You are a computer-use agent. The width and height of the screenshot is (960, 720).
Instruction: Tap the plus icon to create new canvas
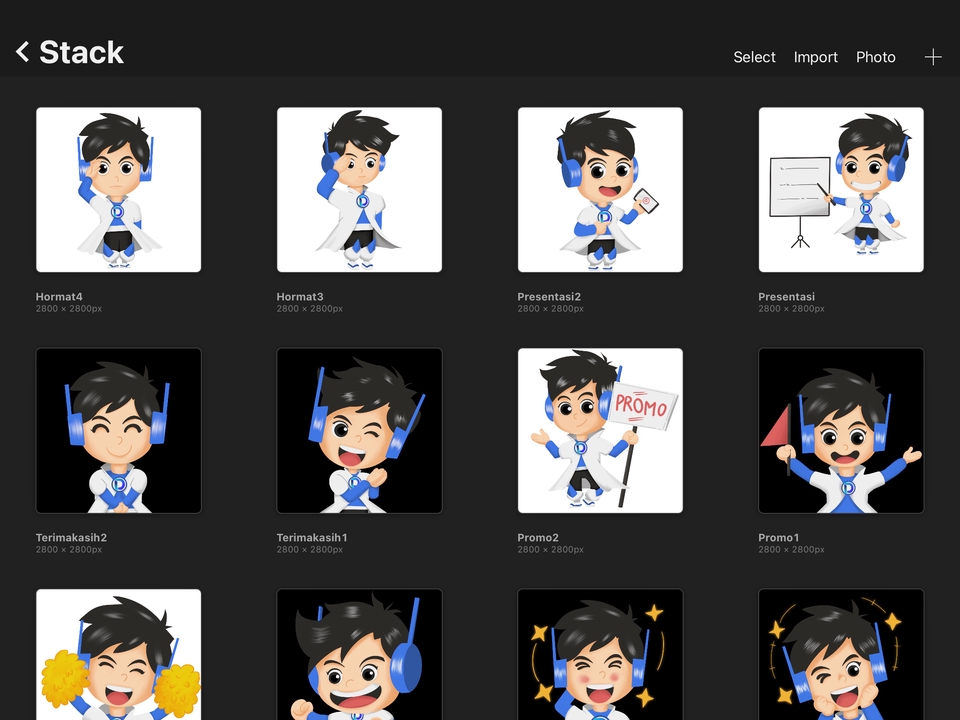[x=933, y=57]
